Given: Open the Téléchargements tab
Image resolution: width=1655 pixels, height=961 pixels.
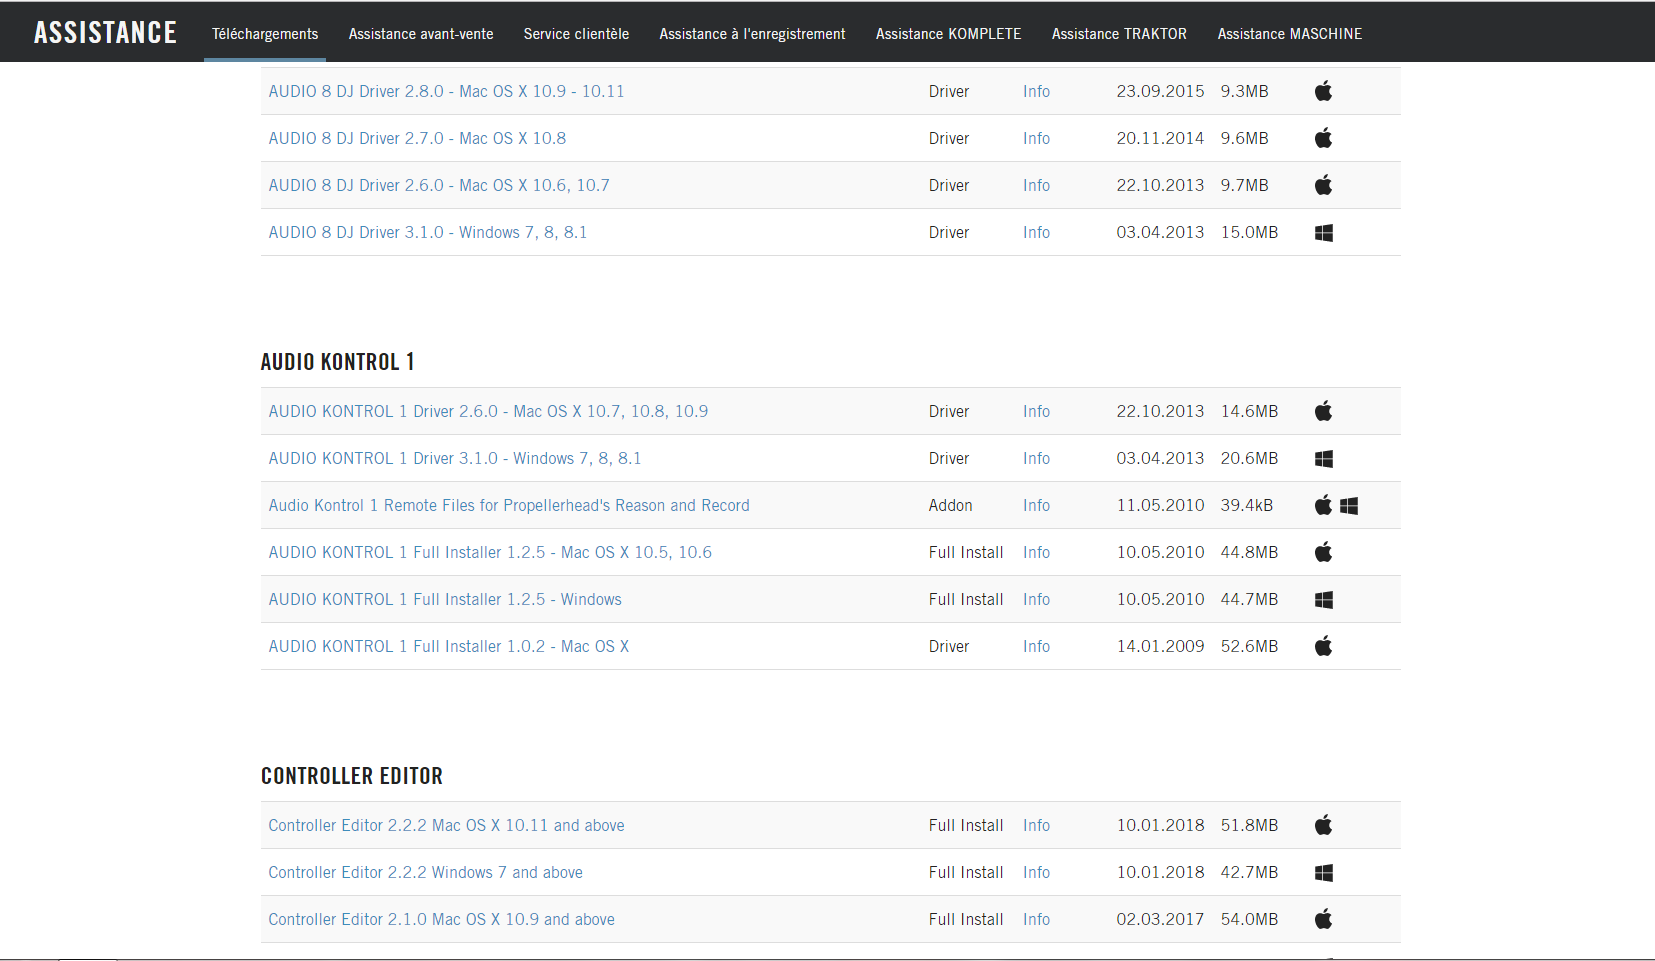Looking at the screenshot, I should (265, 34).
